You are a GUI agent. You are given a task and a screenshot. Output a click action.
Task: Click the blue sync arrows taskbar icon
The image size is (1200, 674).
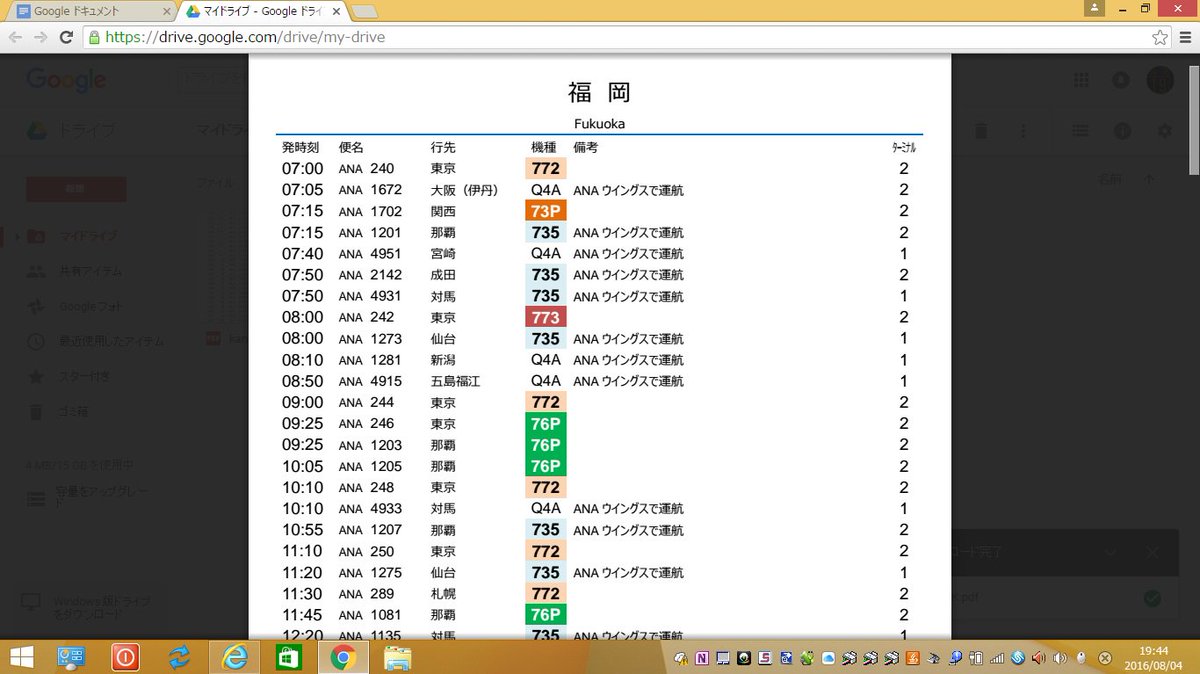(x=181, y=657)
